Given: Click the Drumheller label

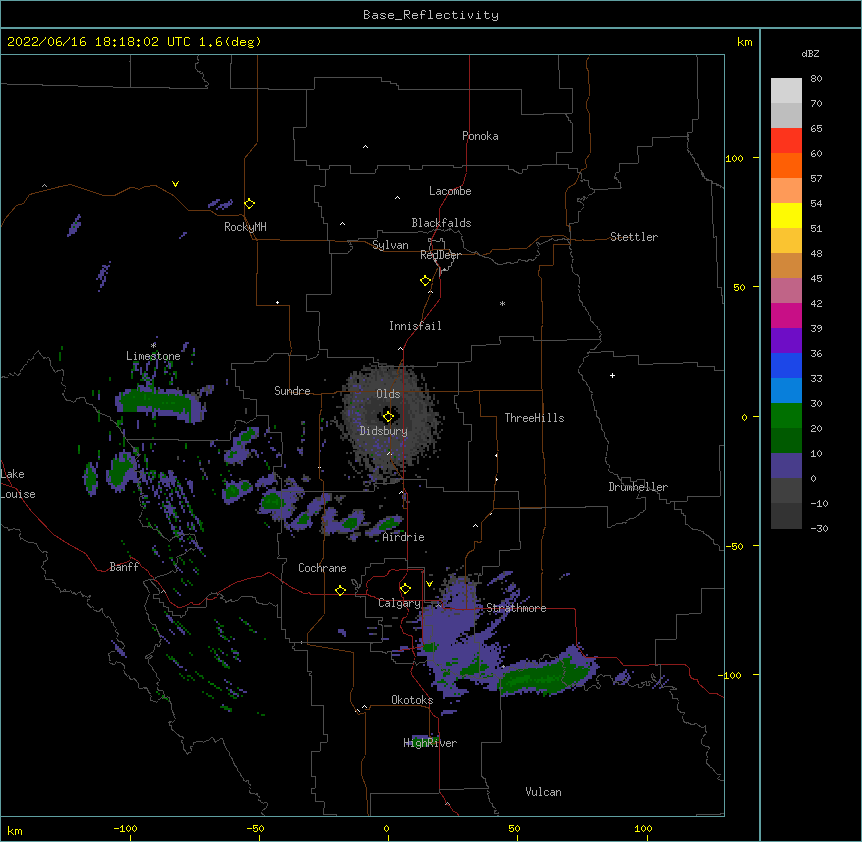Looking at the screenshot, I should pyautogui.click(x=638, y=487).
